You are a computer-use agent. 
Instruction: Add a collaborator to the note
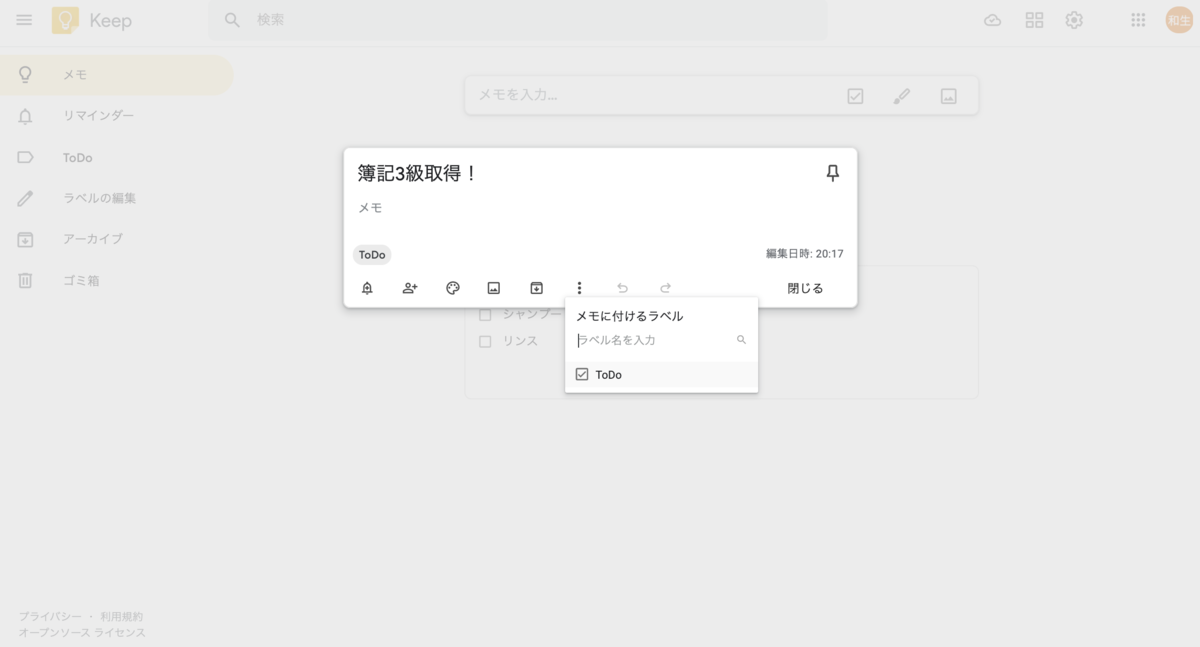(409, 287)
